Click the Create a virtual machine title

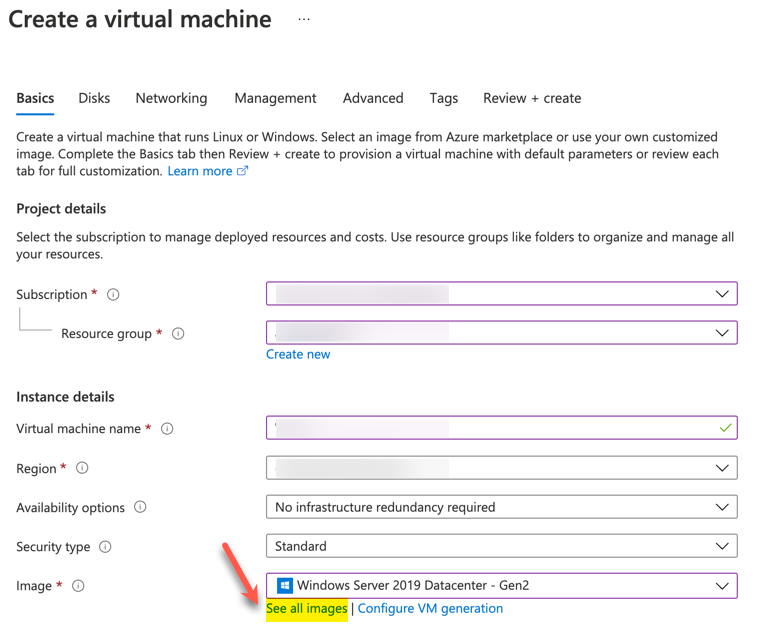click(140, 19)
